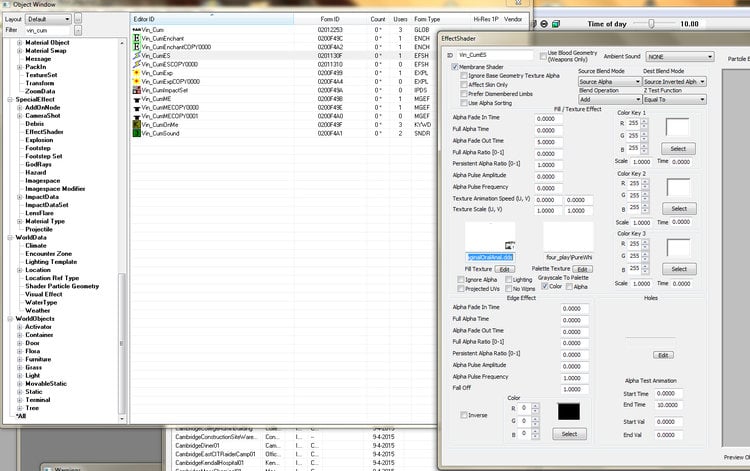
Task: Click the circular minus toolbar icon
Action: point(544,24)
